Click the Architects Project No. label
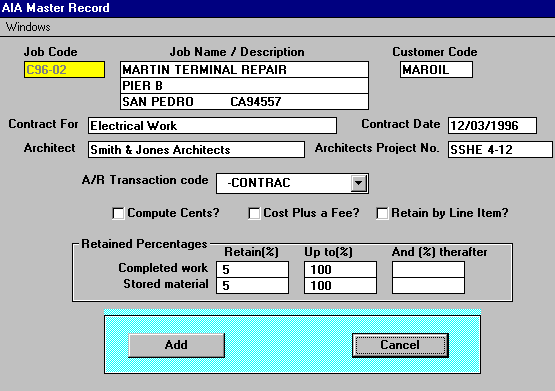The width and height of the screenshot is (555, 391). pos(377,148)
